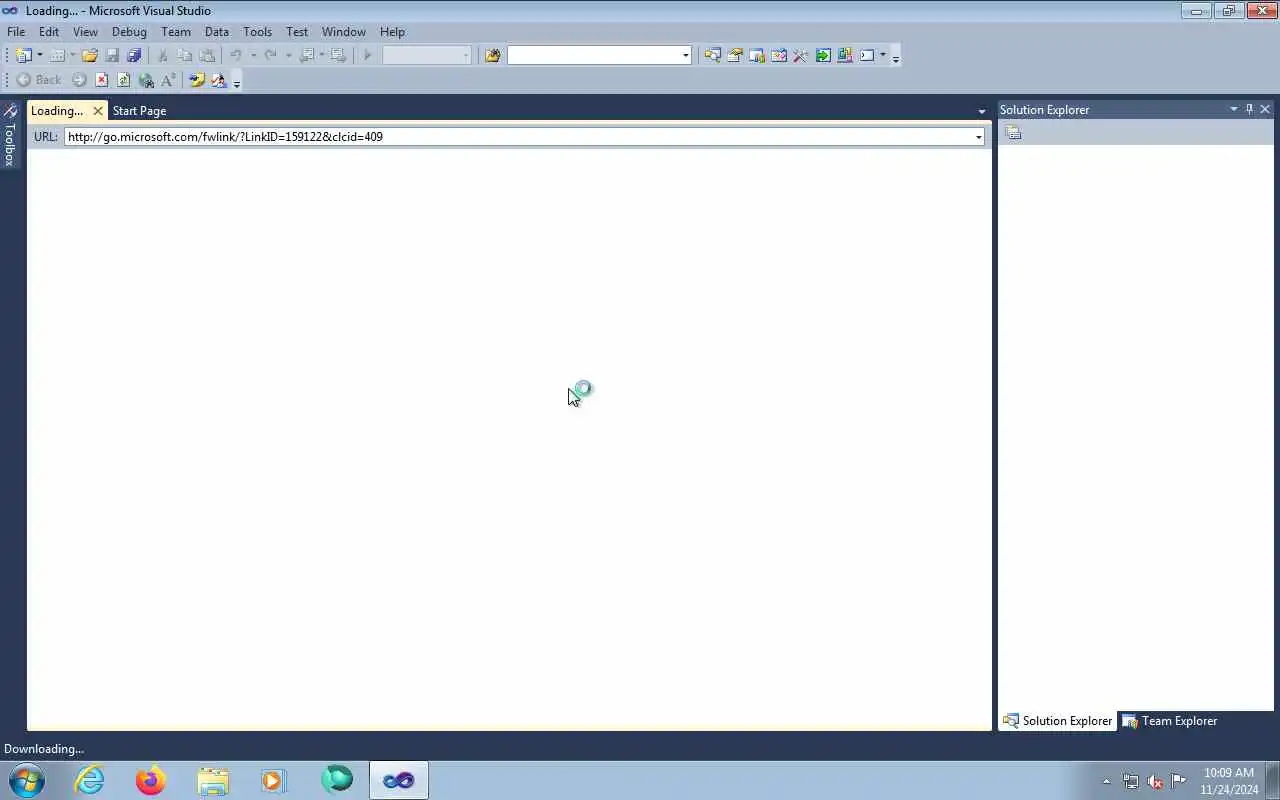Stop the browser loading with red X icon
This screenshot has height=800, width=1280.
tap(101, 80)
